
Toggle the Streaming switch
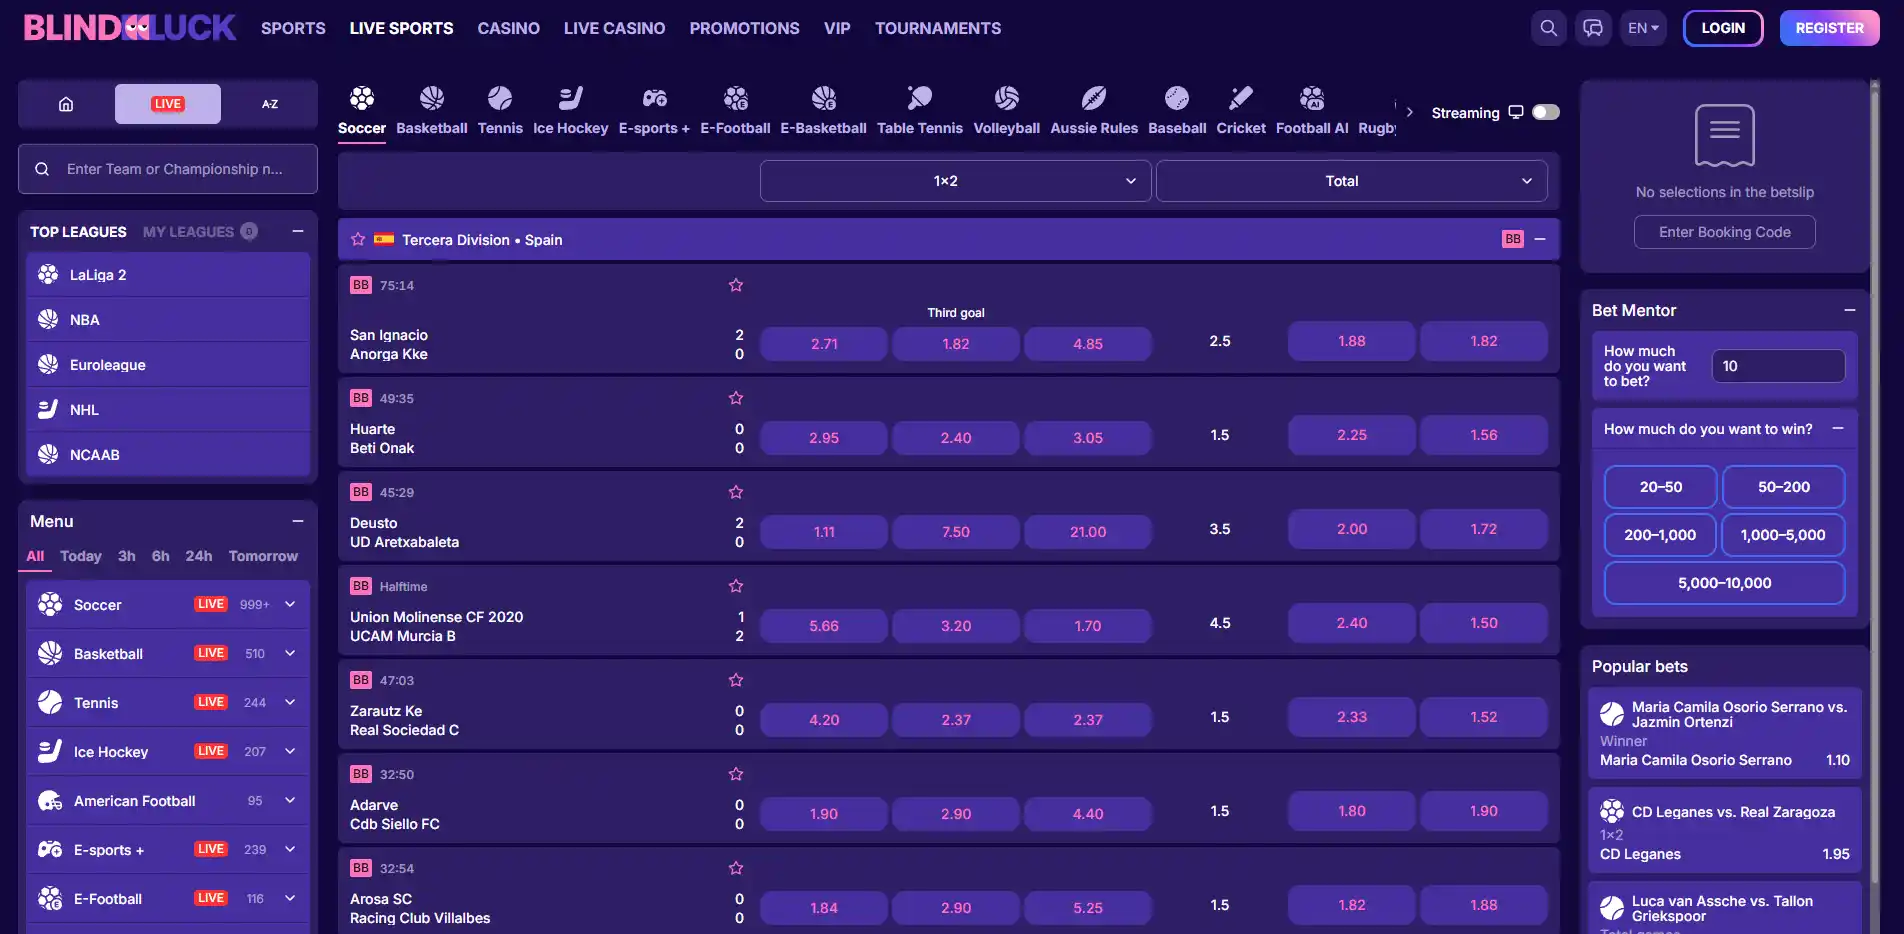[x=1546, y=112]
